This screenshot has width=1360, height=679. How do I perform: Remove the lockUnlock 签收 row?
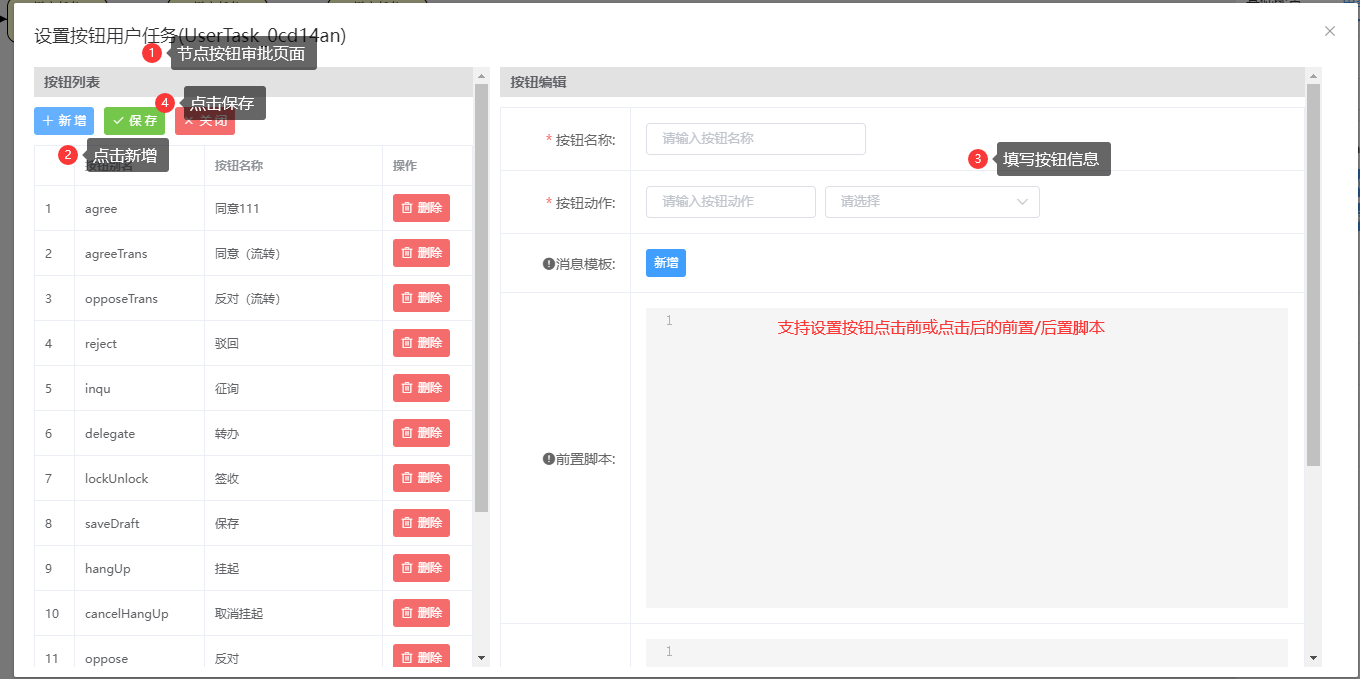pyautogui.click(x=421, y=478)
